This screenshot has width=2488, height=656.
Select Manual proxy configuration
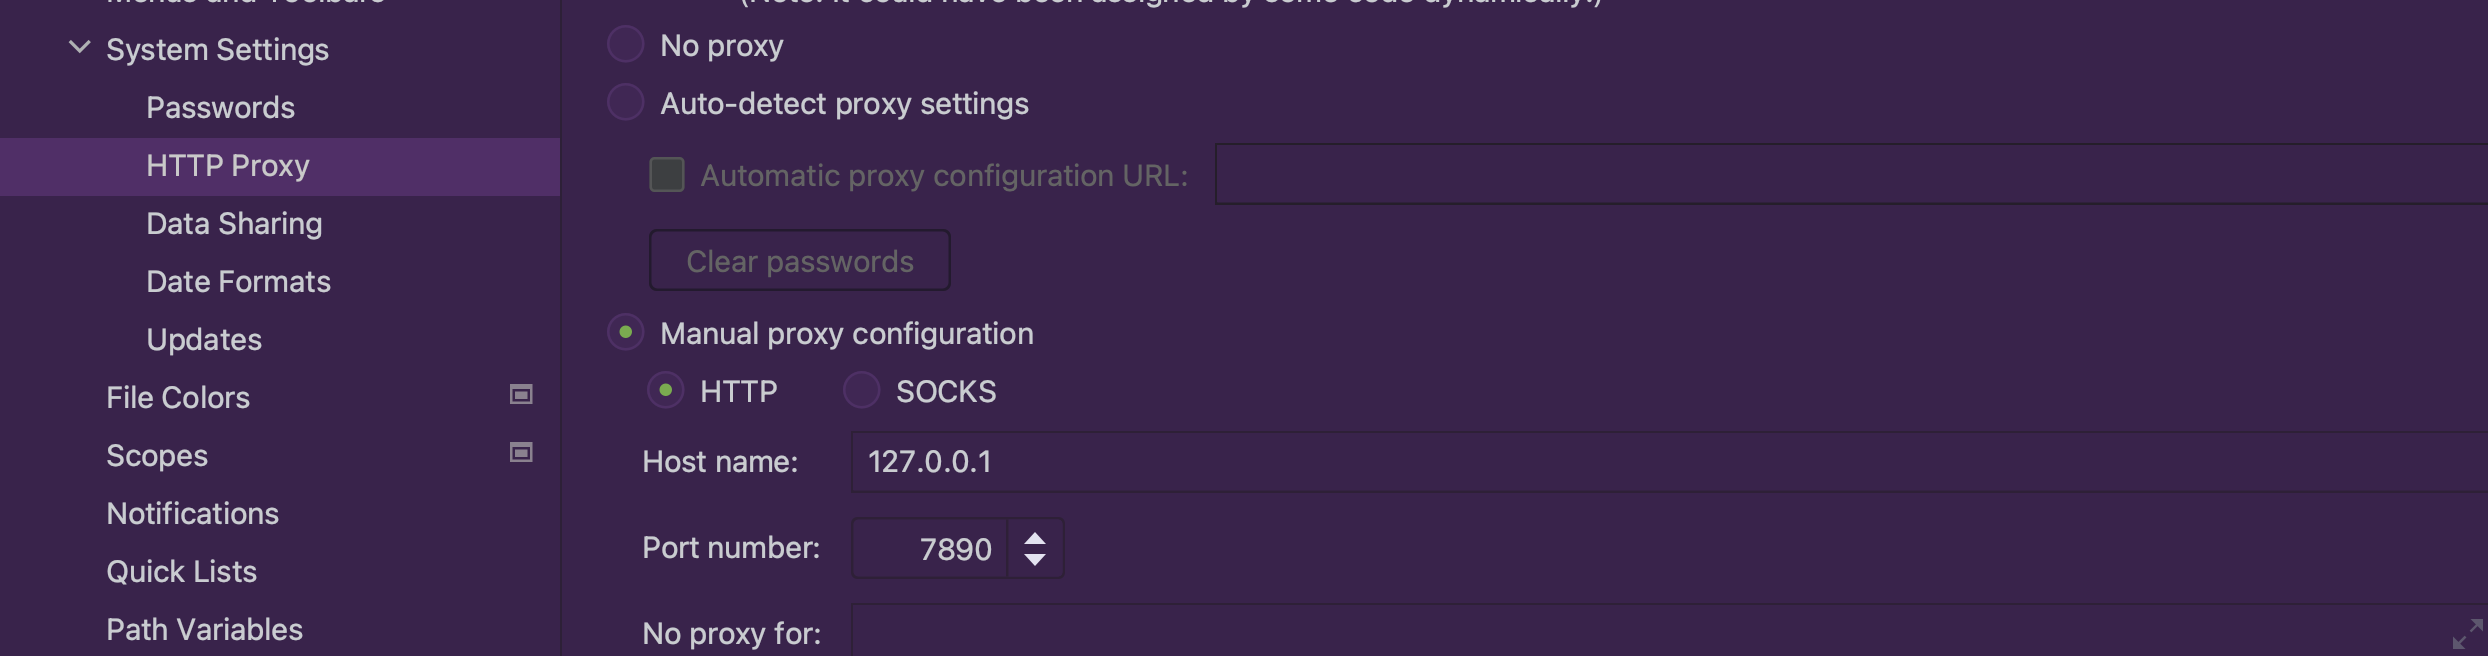626,333
